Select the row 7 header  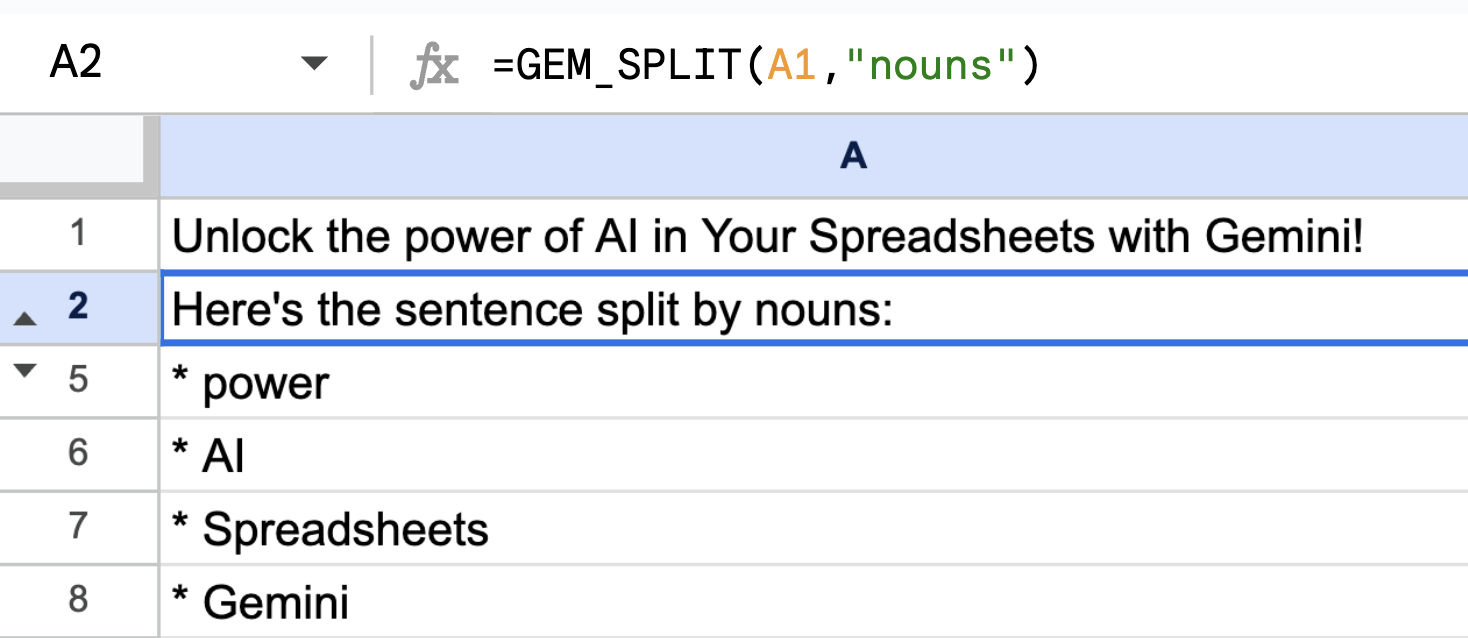tap(78, 527)
